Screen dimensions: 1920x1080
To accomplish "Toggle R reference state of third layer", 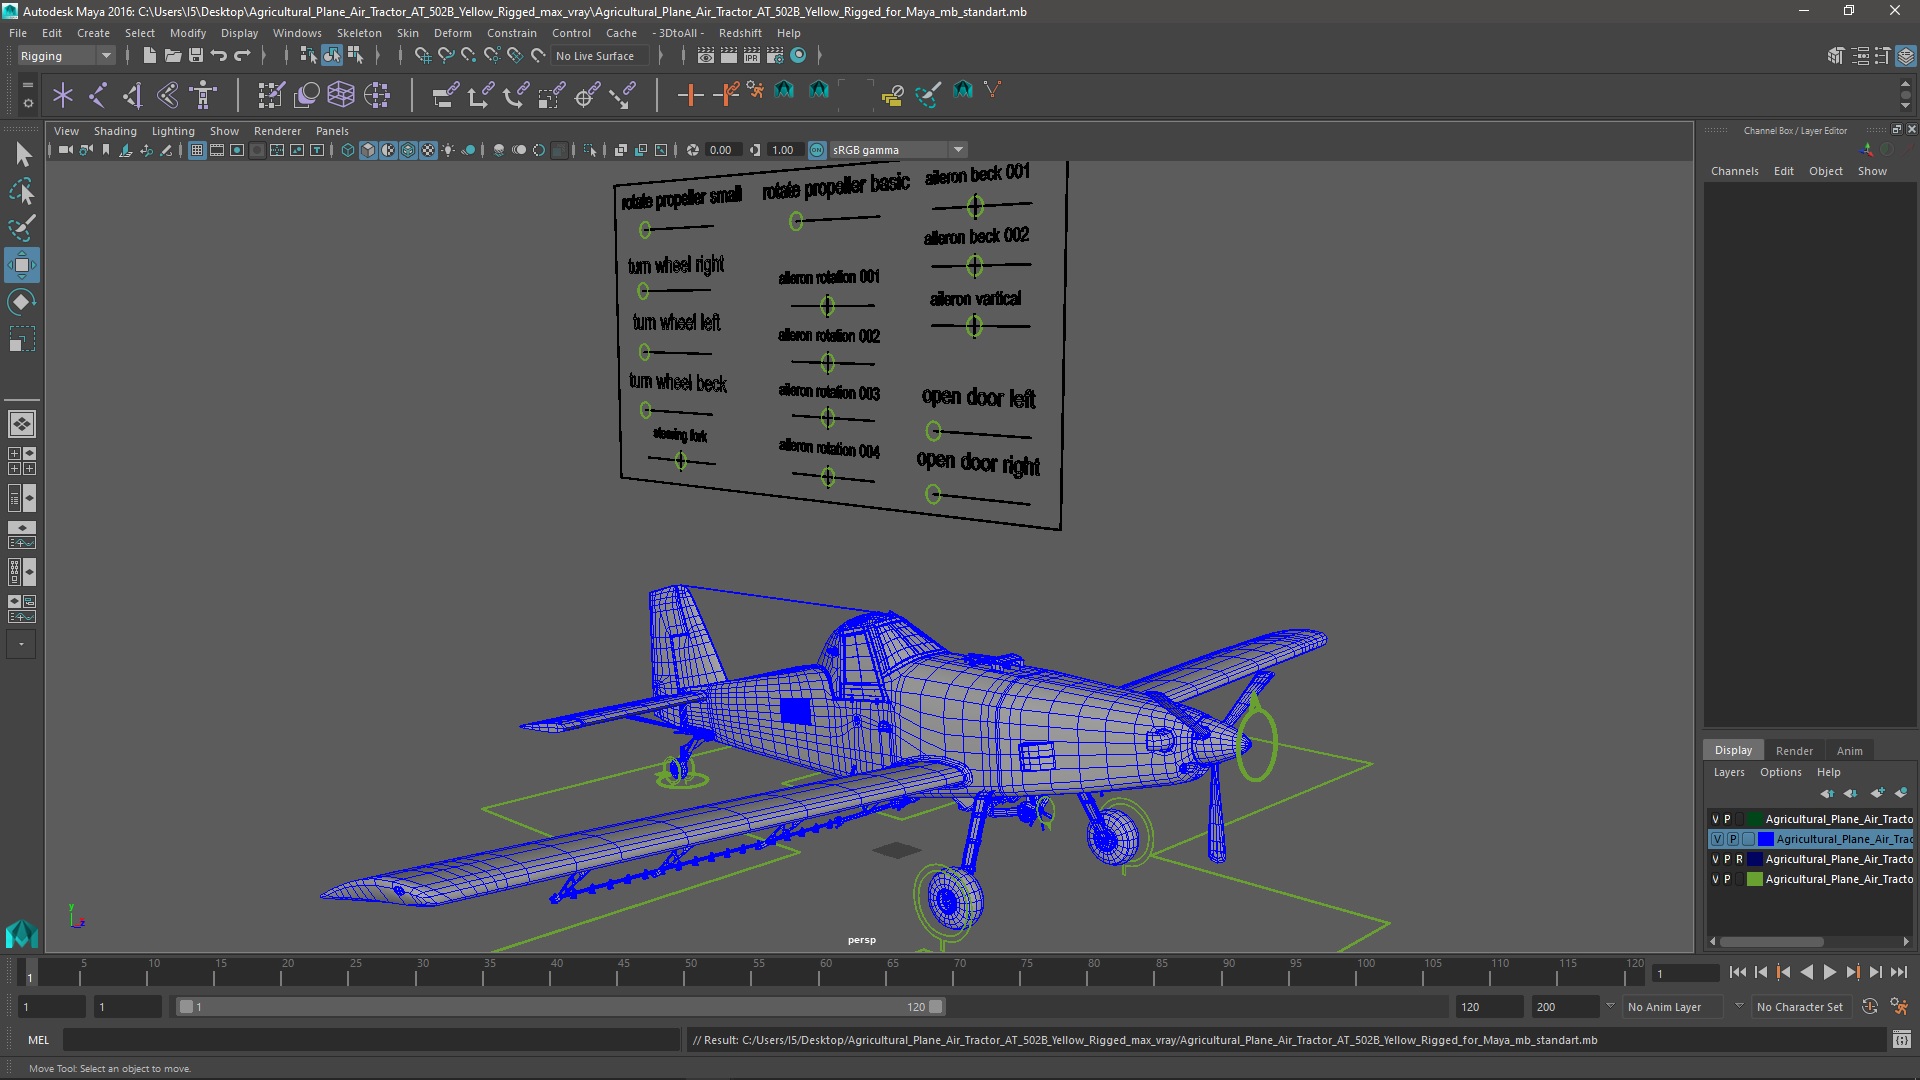I will (x=1739, y=859).
